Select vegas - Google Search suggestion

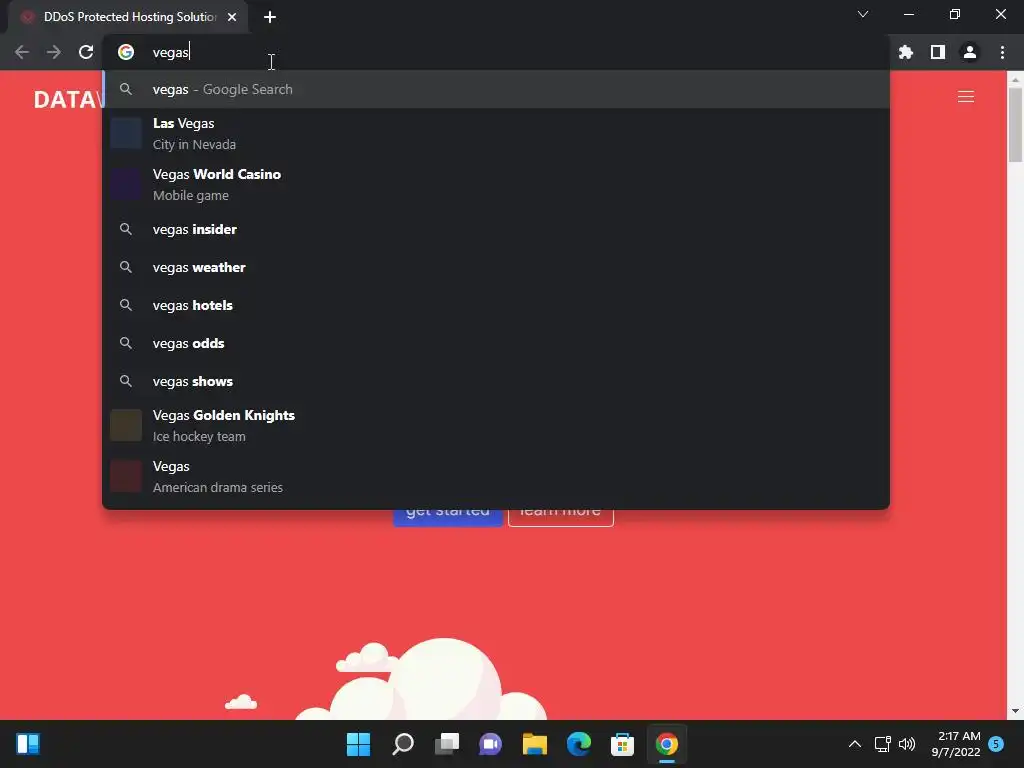point(496,89)
